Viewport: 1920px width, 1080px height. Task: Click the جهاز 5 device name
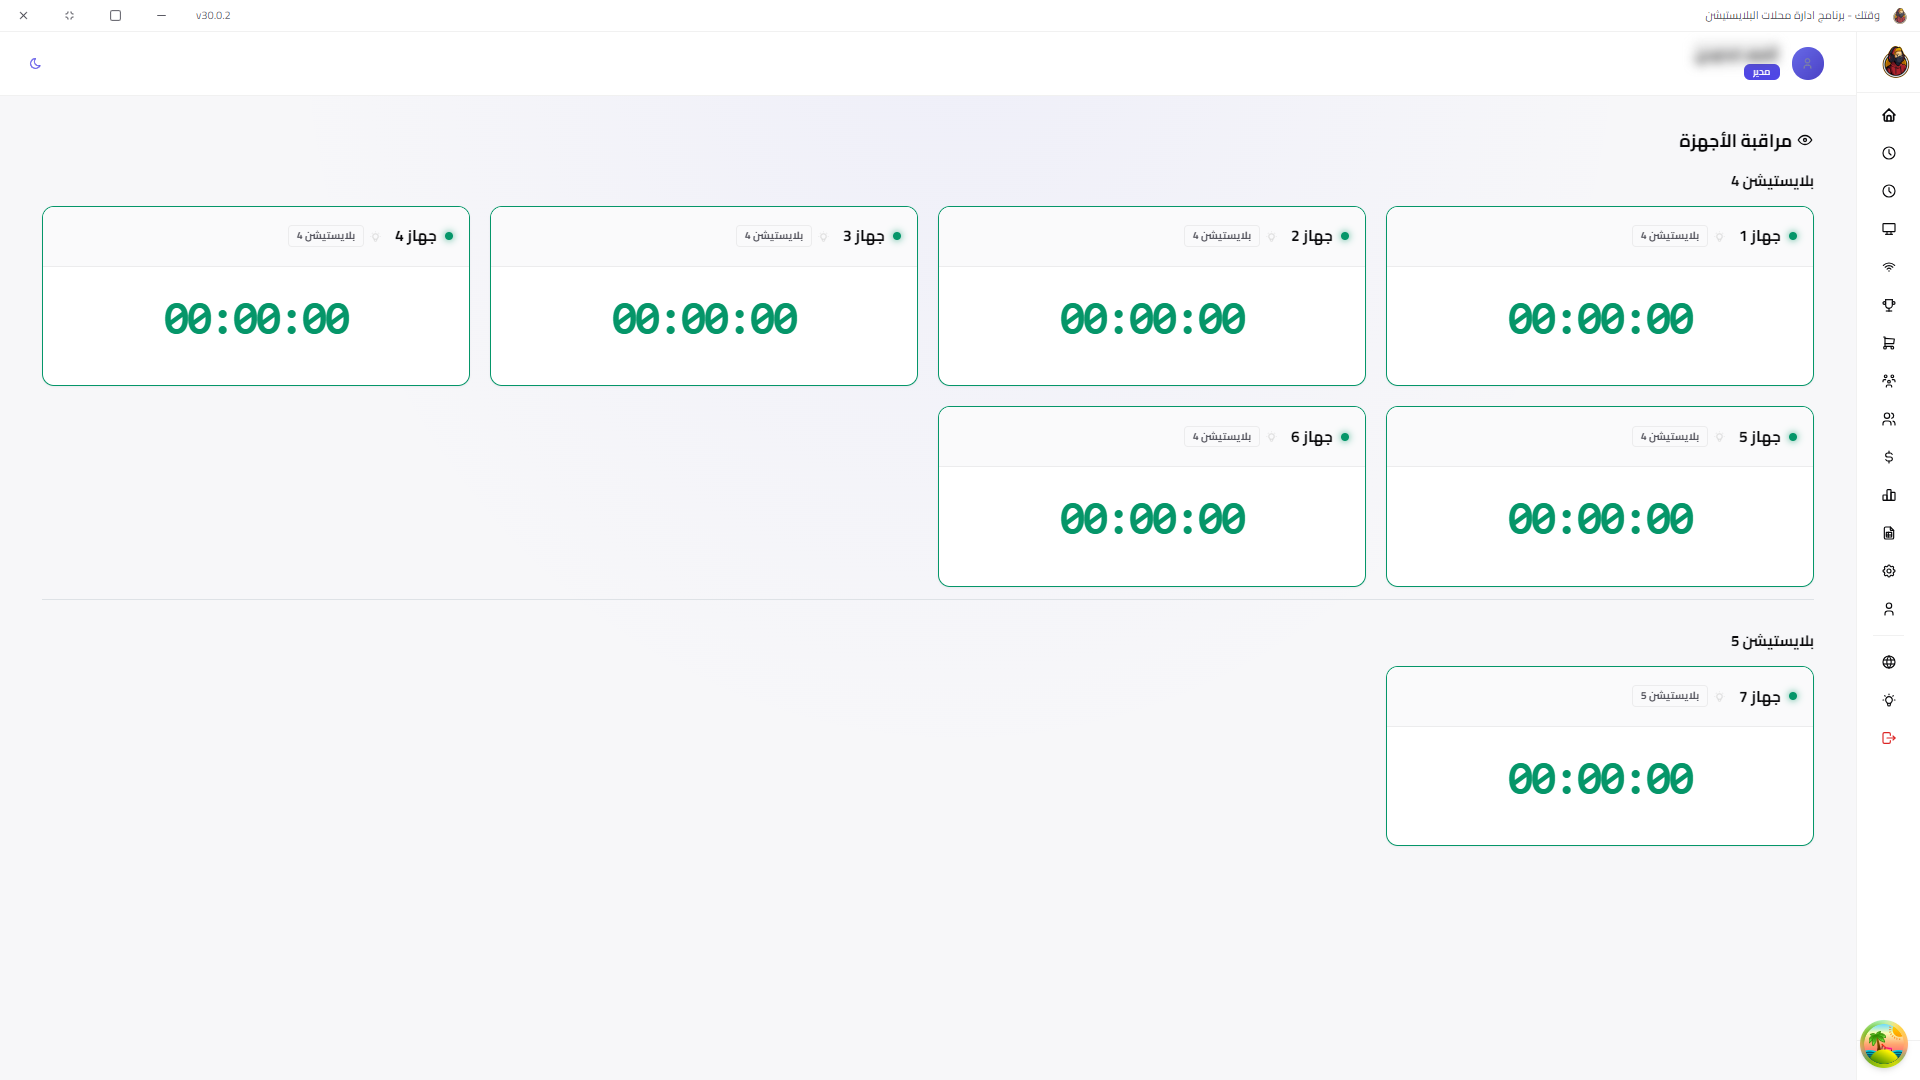(1760, 437)
